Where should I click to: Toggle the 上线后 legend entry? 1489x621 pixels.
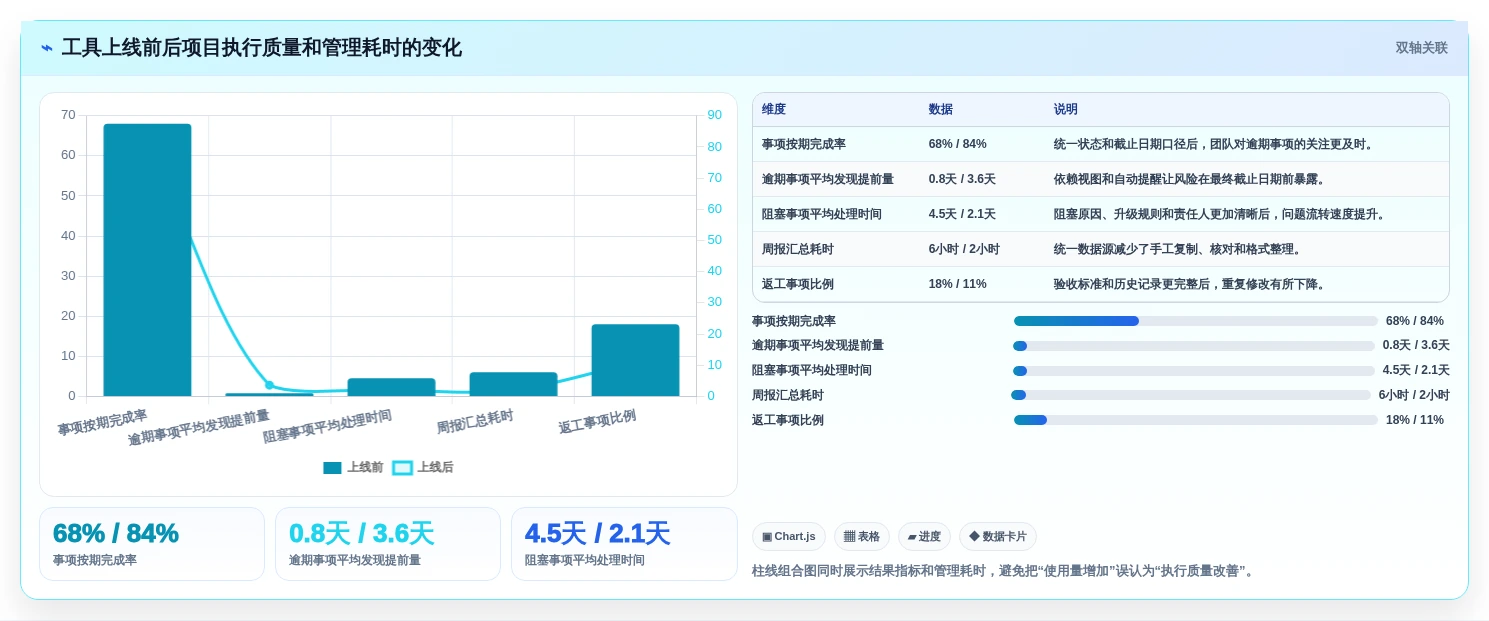pos(423,467)
